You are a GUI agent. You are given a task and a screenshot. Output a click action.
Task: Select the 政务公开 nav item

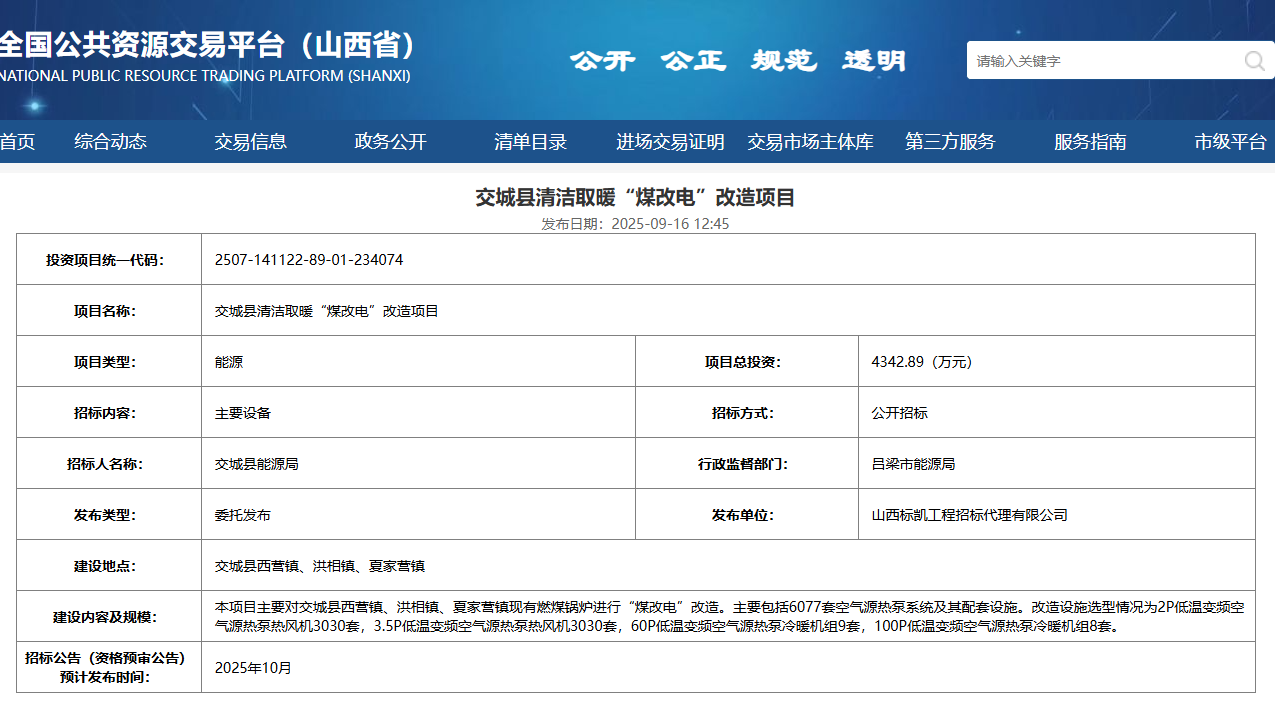390,142
